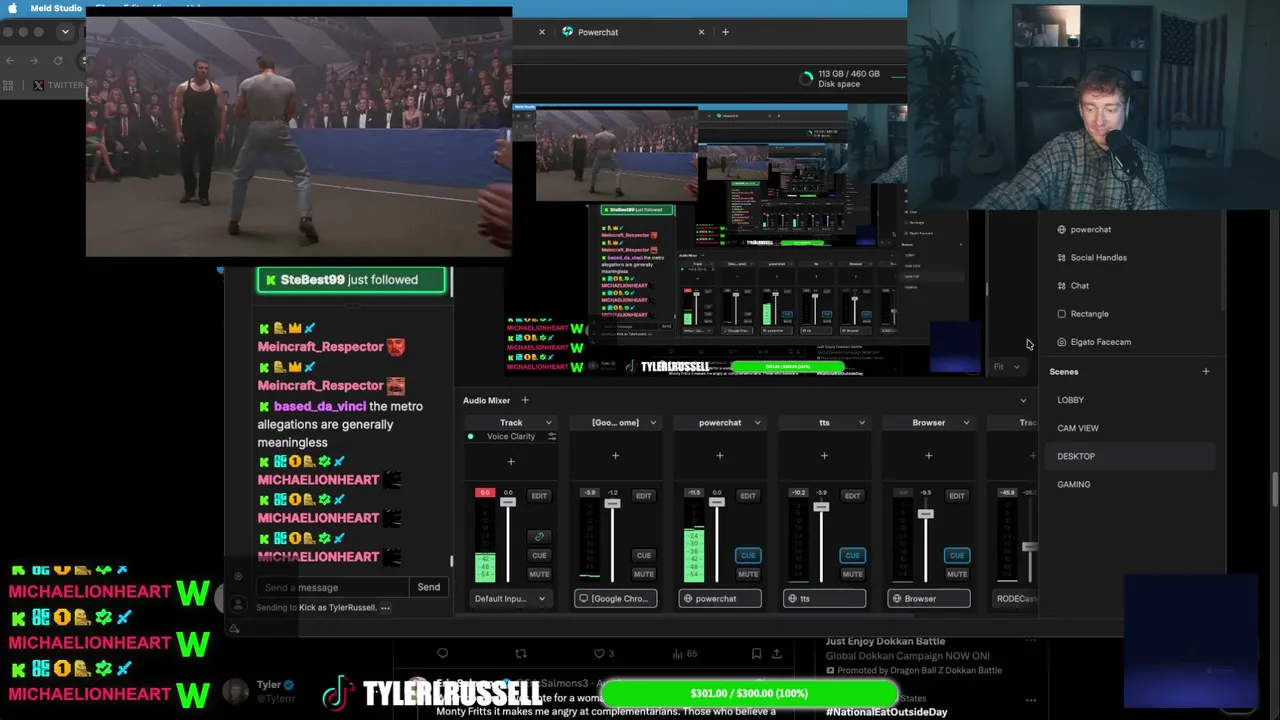Switch to the DESKTOP scene
The image size is (1280, 720).
pyautogui.click(x=1132, y=456)
